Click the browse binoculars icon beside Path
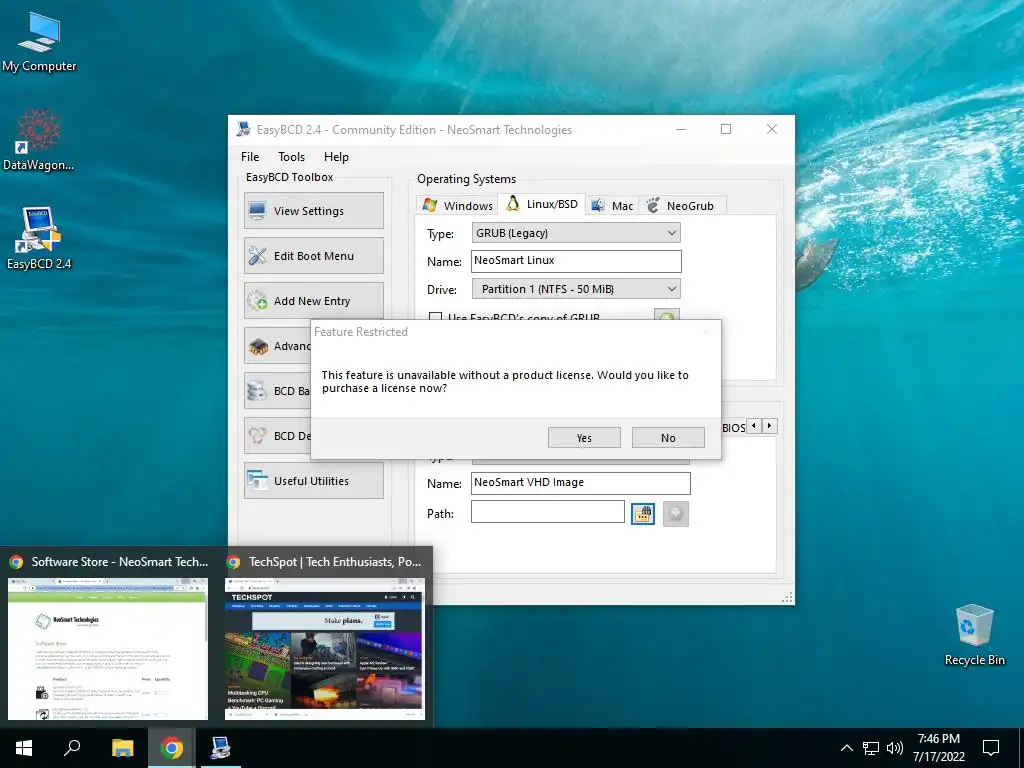Viewport: 1024px width, 768px height. pos(643,513)
